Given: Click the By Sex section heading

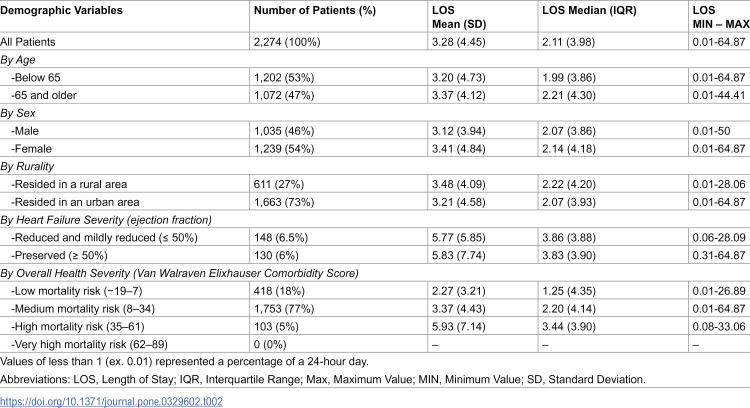Looking at the screenshot, I should (x=18, y=113).
